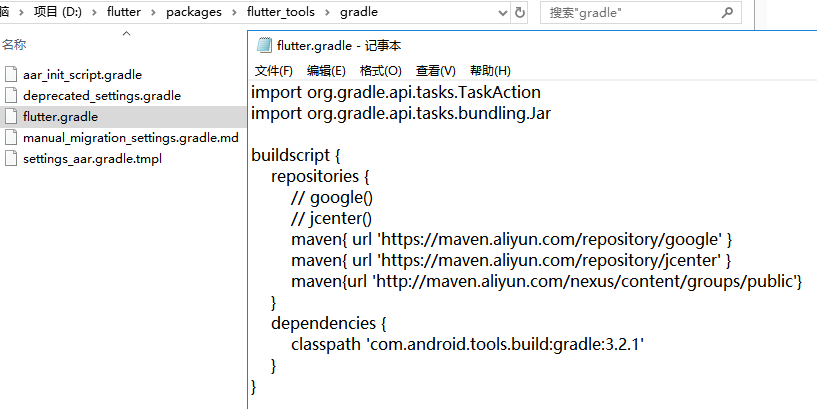
Task: Click the flutter.gradle - 记事本 title text
Action: pyautogui.click(x=339, y=46)
